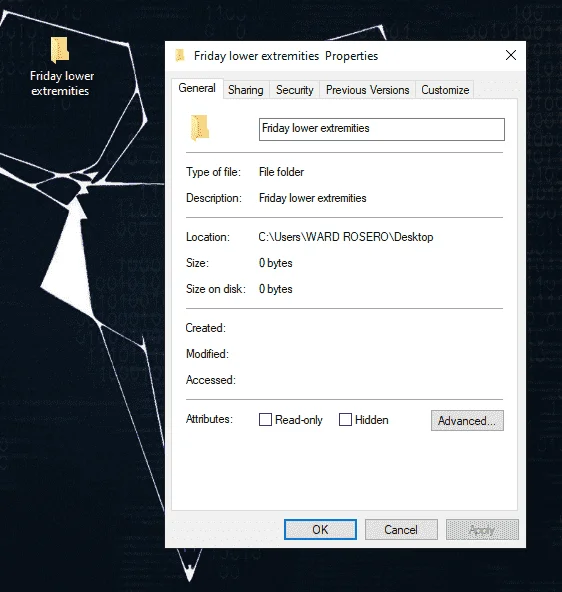This screenshot has width=562, height=592.
Task: Click the Created: label
Action: (x=206, y=328)
